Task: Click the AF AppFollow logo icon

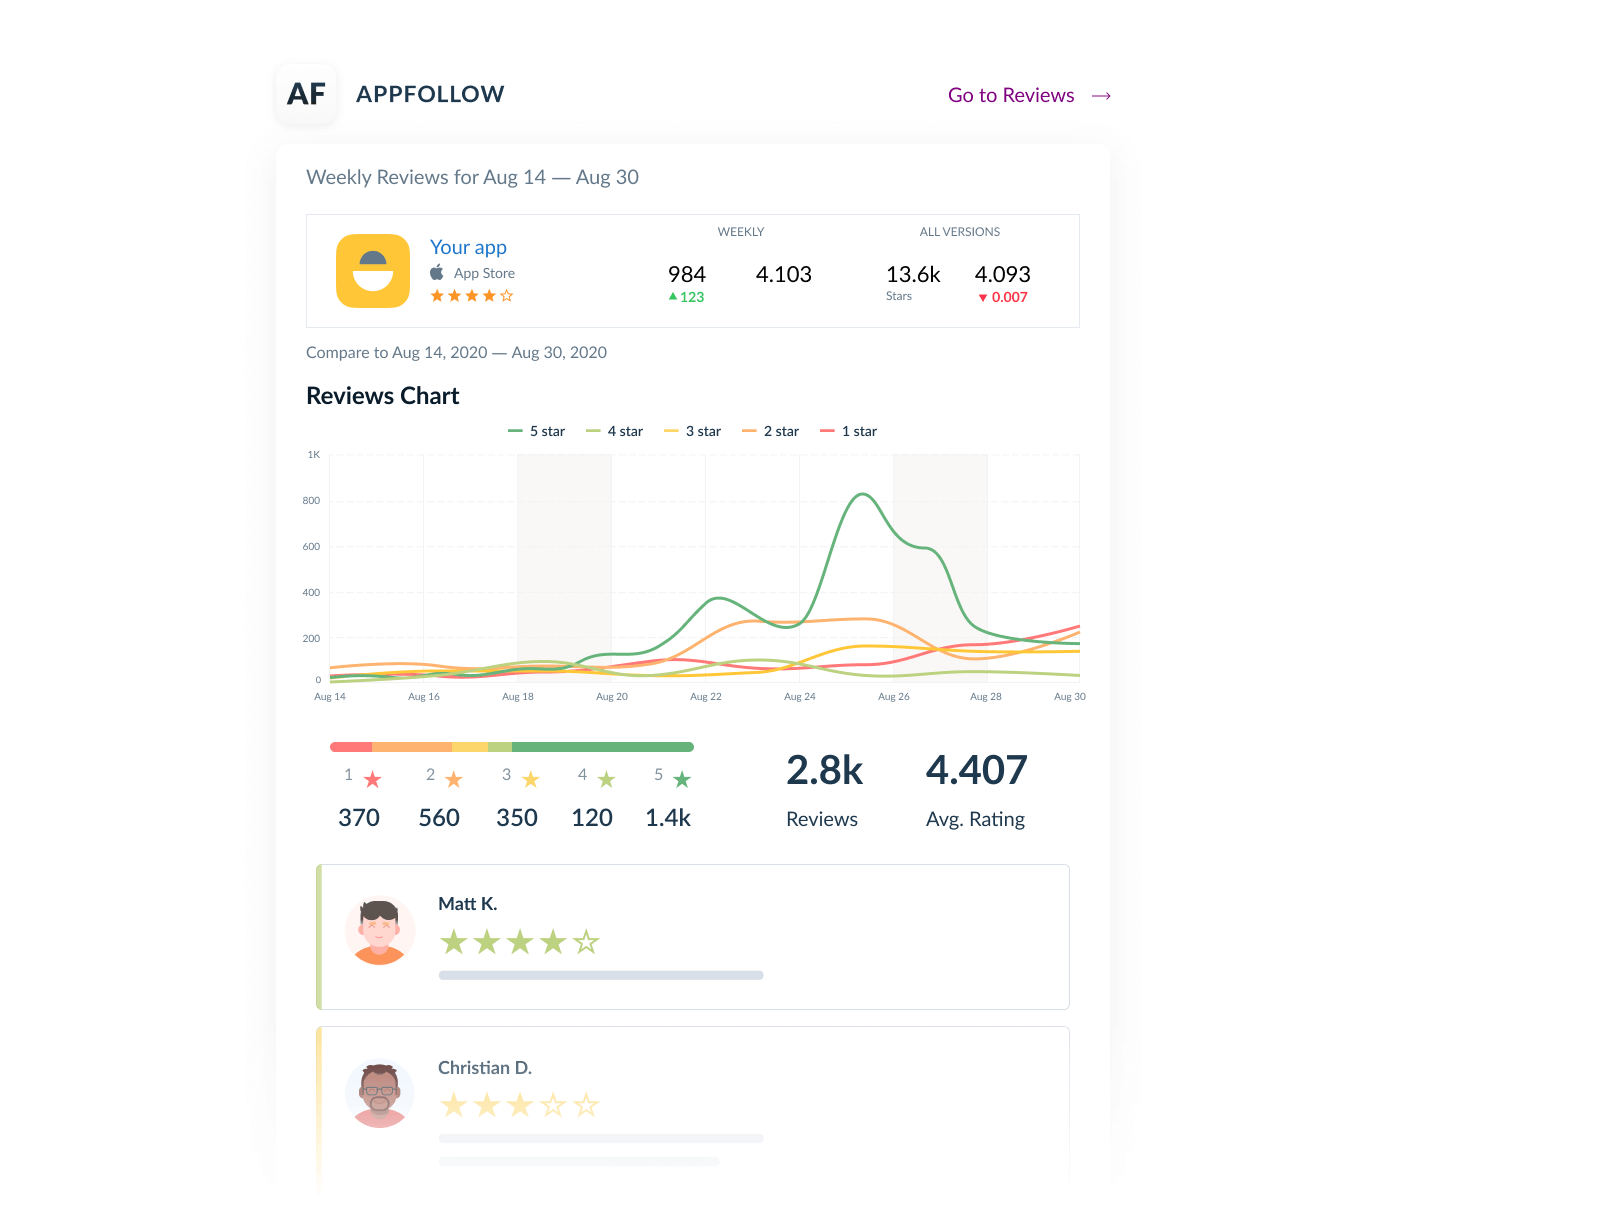Action: click(x=306, y=94)
